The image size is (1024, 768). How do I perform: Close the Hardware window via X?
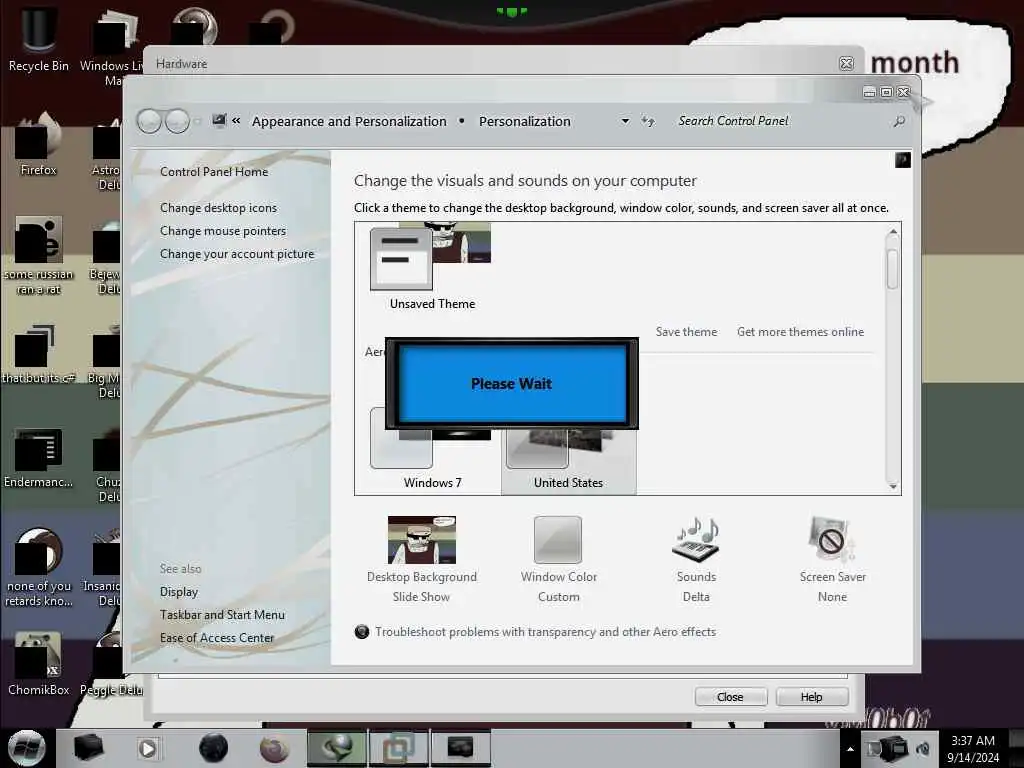(846, 63)
